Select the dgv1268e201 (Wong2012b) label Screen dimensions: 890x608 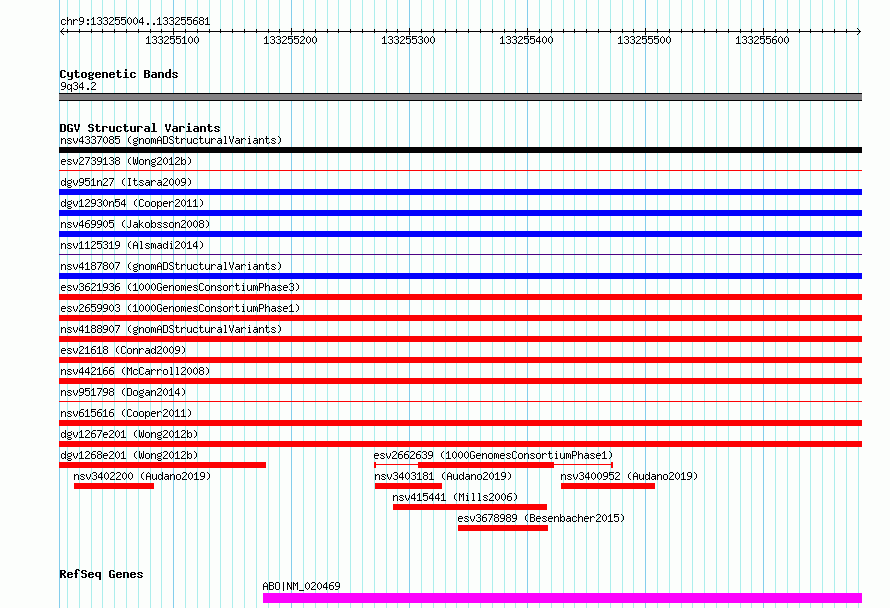129,455
